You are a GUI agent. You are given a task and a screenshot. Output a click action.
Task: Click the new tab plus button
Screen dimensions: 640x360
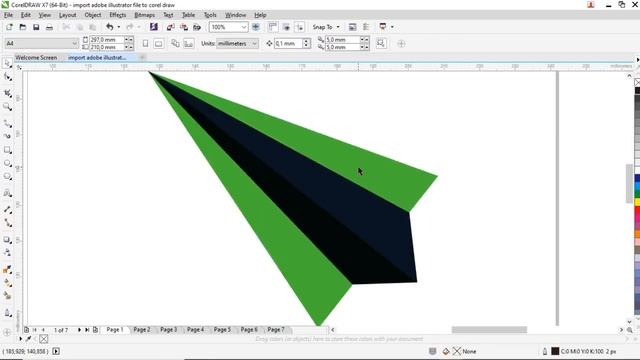coord(142,58)
